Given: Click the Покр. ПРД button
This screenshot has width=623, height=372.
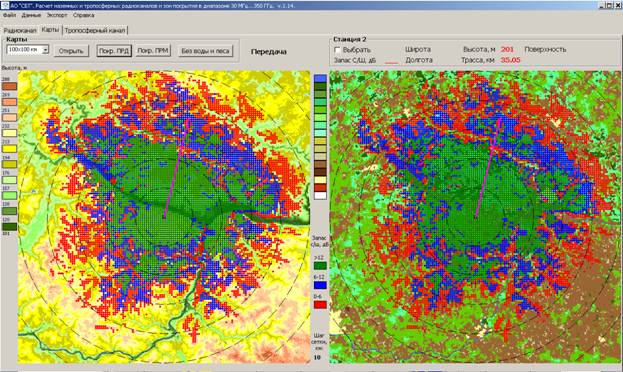Looking at the screenshot, I should coord(114,51).
